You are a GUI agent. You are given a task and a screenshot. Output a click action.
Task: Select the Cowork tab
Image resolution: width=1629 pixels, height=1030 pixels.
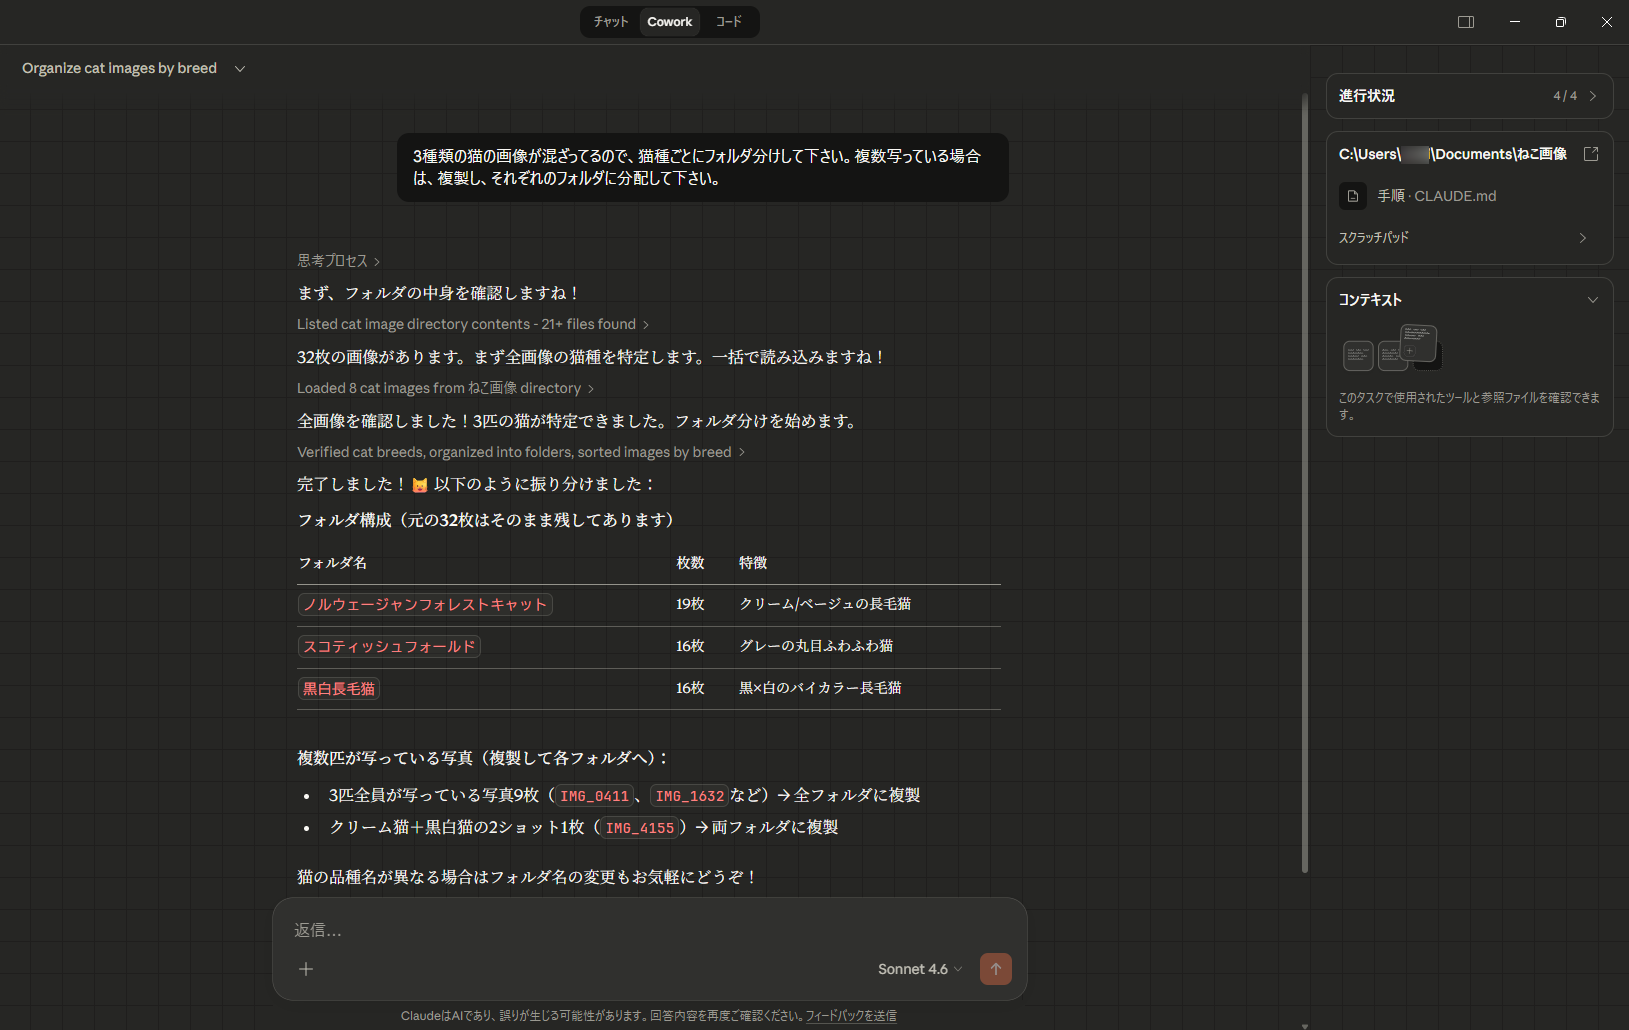[669, 22]
